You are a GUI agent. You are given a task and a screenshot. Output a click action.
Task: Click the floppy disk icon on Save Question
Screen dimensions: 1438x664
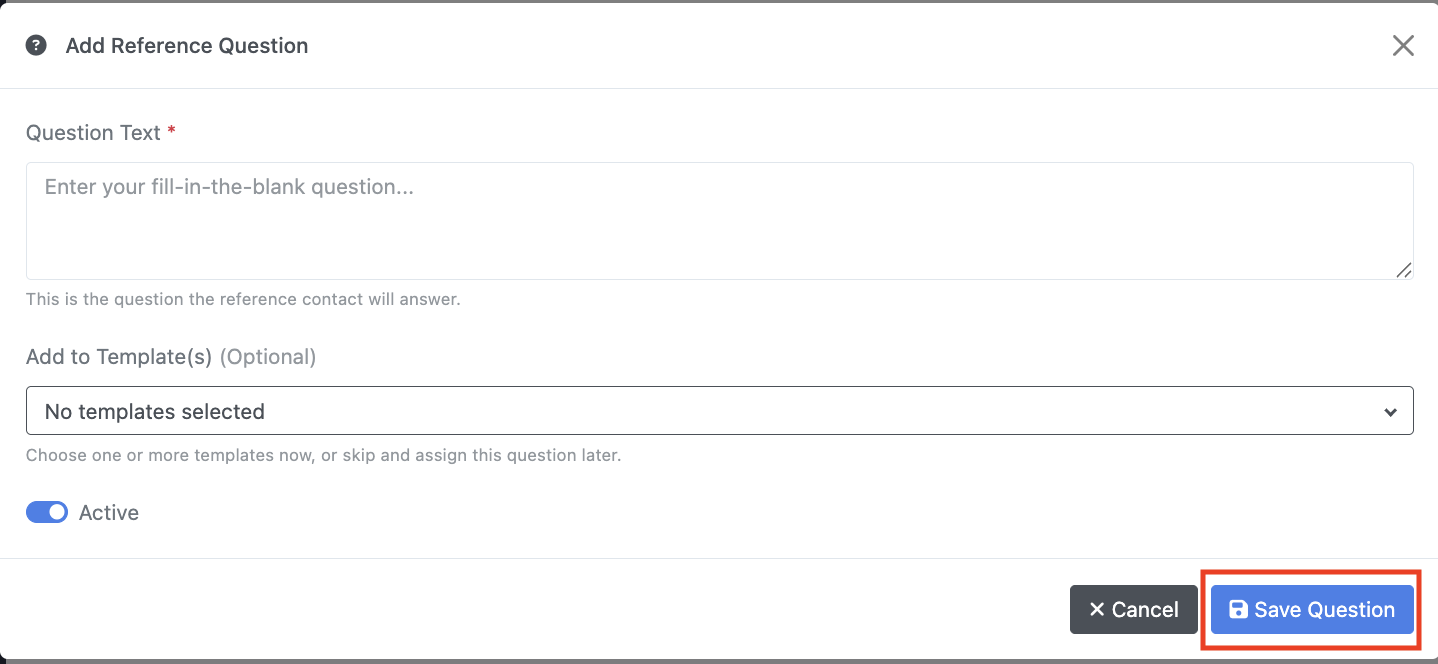pos(1238,610)
